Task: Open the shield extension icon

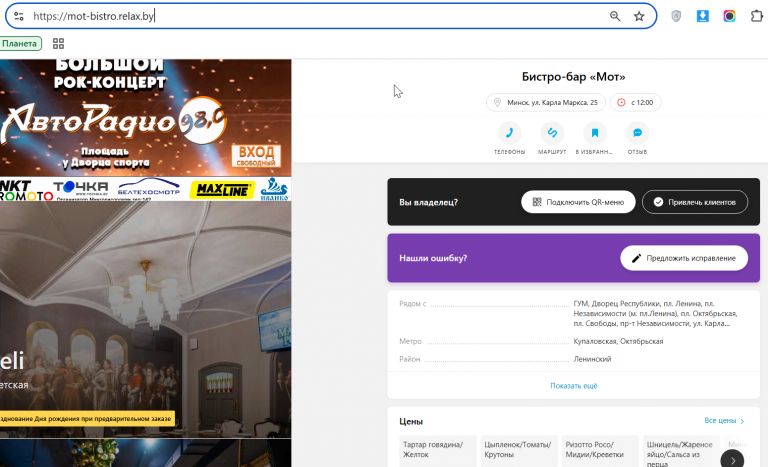Action: (x=676, y=16)
